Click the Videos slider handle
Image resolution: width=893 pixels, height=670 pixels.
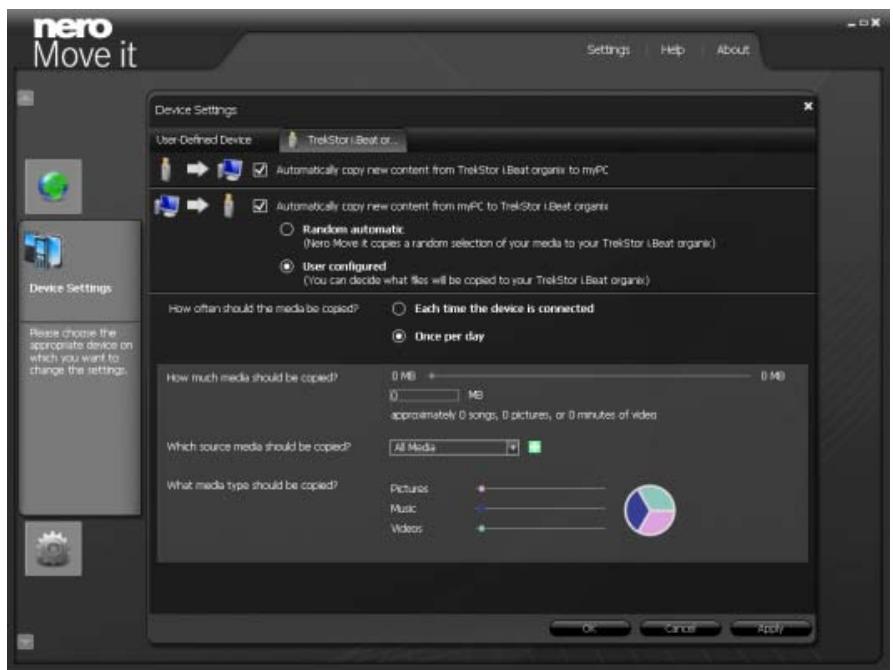pyautogui.click(x=481, y=528)
